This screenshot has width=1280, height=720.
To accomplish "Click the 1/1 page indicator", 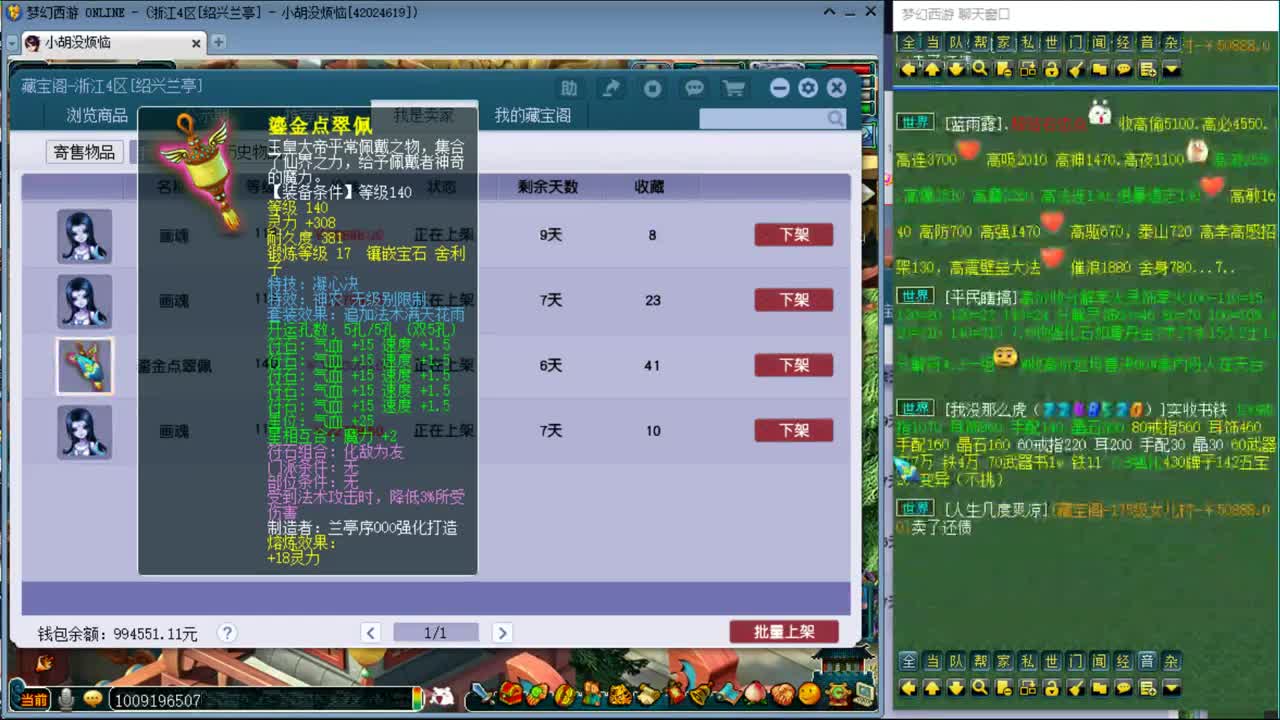I will point(436,633).
